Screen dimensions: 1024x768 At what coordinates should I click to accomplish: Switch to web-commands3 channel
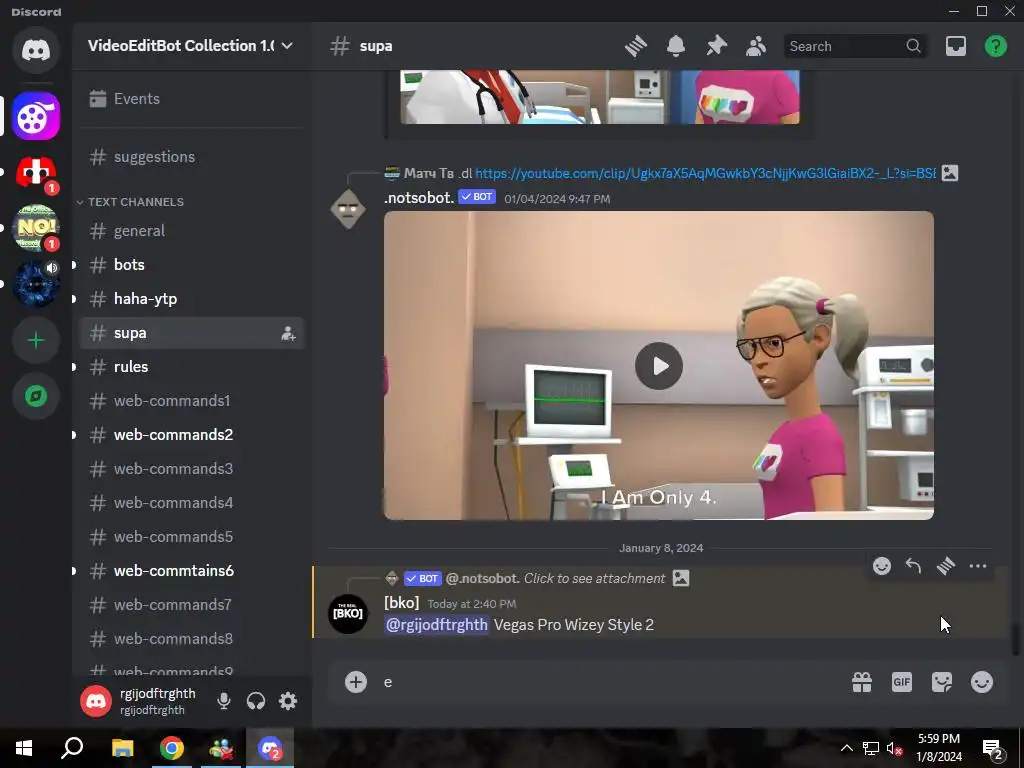click(x=191, y=468)
